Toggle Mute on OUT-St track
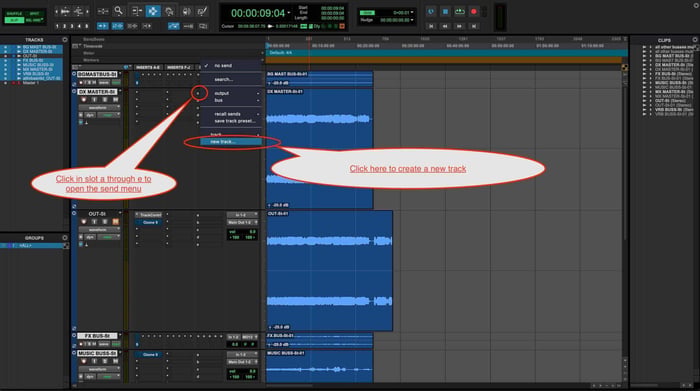 (x=116, y=222)
